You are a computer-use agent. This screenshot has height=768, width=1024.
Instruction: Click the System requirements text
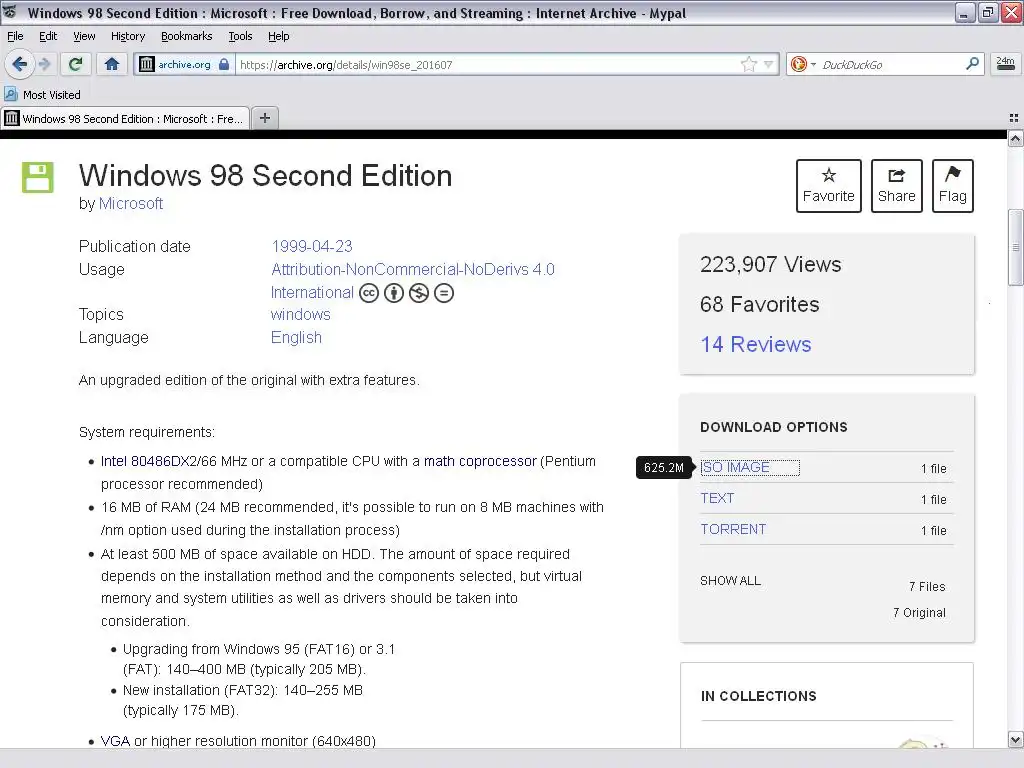click(147, 432)
